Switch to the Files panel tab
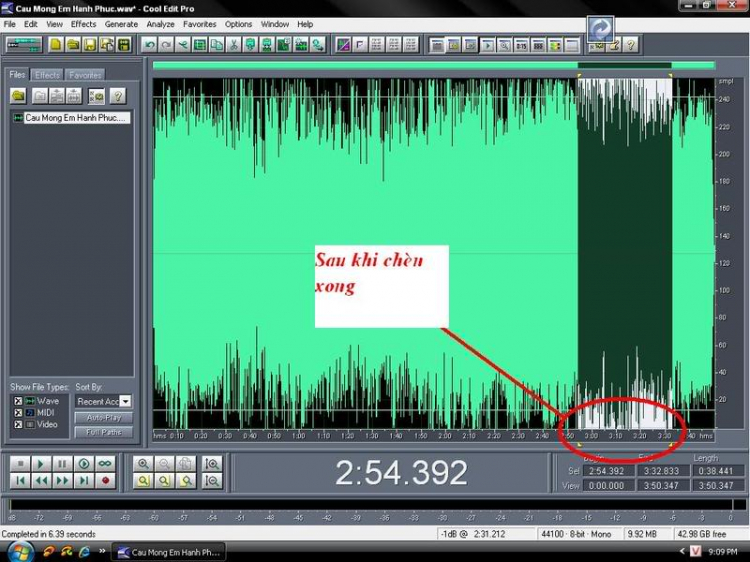Viewport: 750px width, 562px height. (x=17, y=75)
